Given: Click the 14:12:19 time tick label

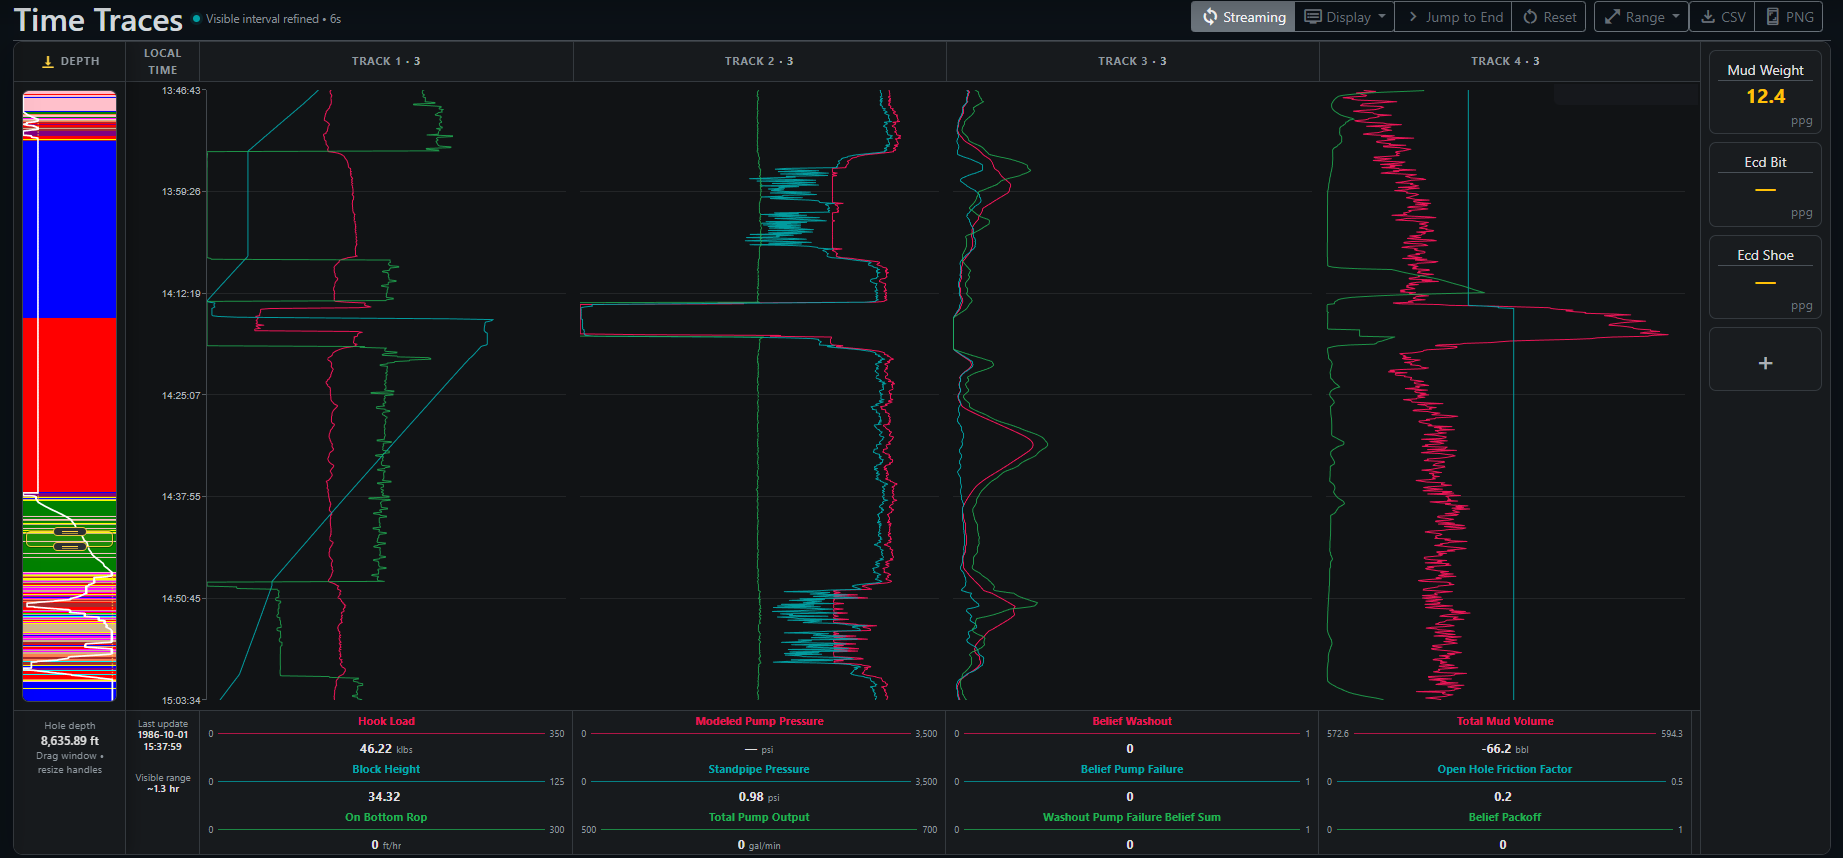Looking at the screenshot, I should pyautogui.click(x=181, y=293).
